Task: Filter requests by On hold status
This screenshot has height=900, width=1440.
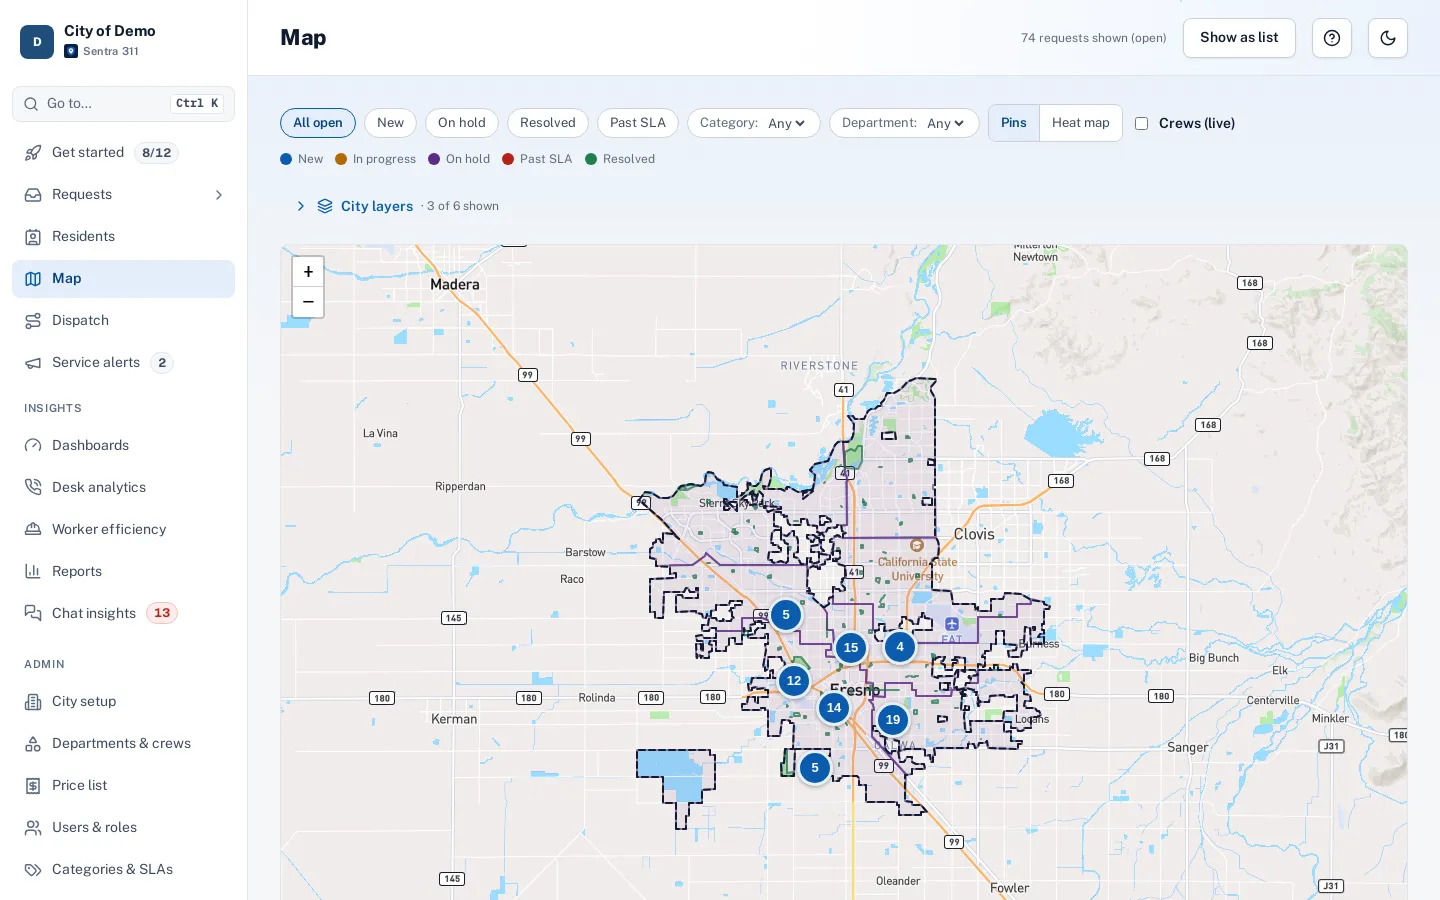Action: 462,123
